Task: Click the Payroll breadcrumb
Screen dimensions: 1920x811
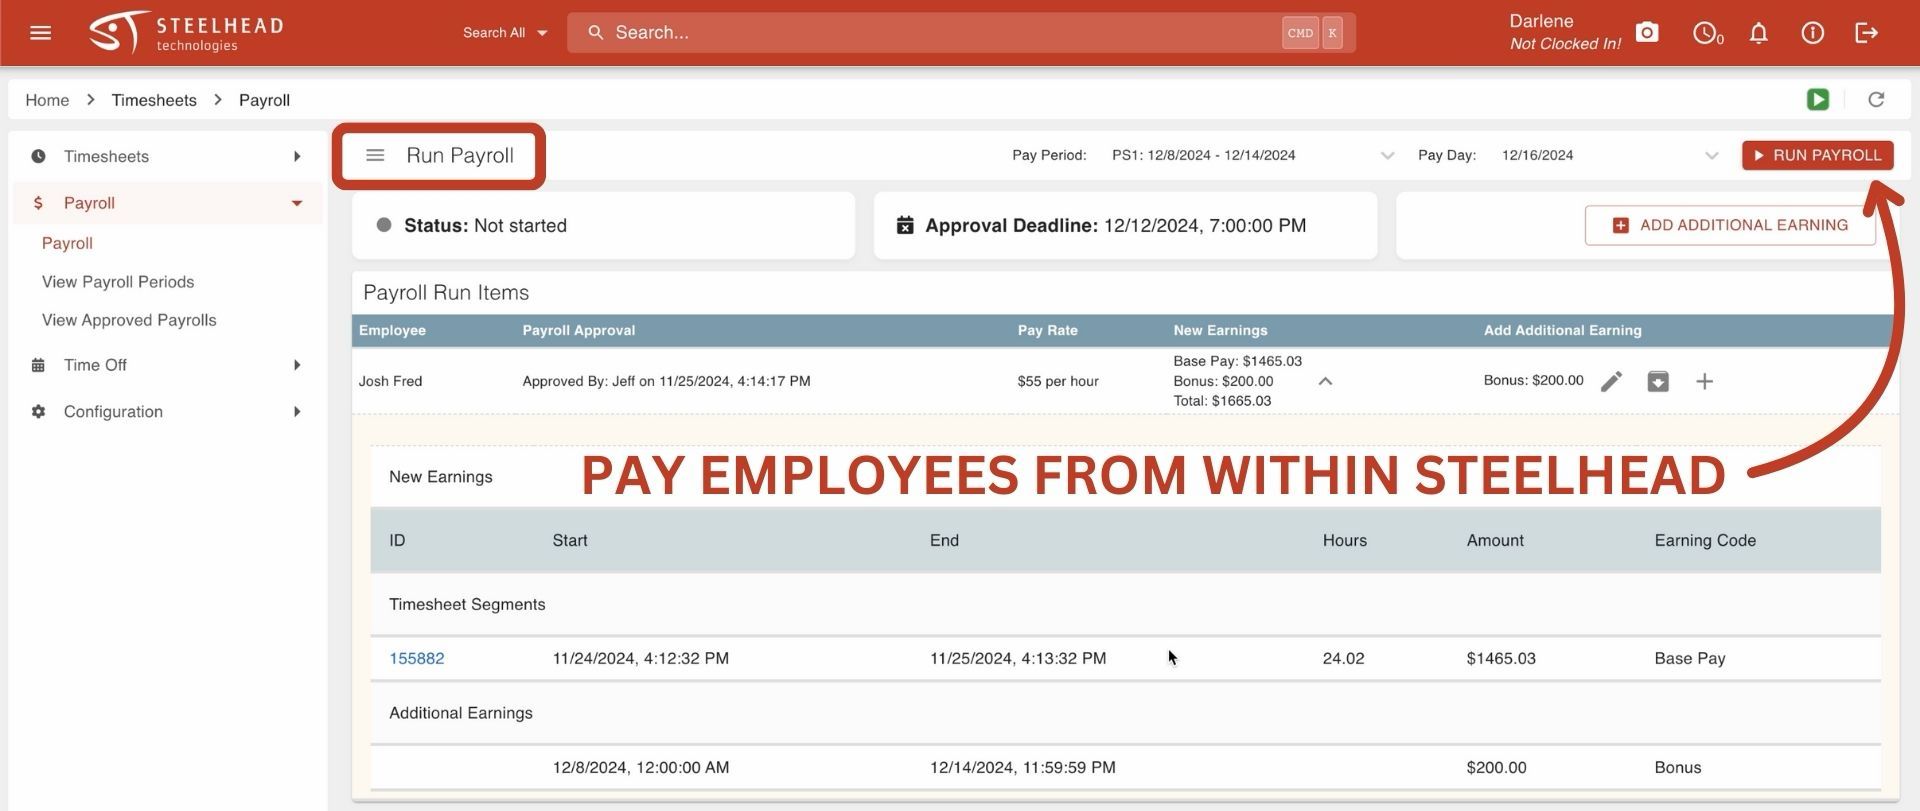Action: 264,100
